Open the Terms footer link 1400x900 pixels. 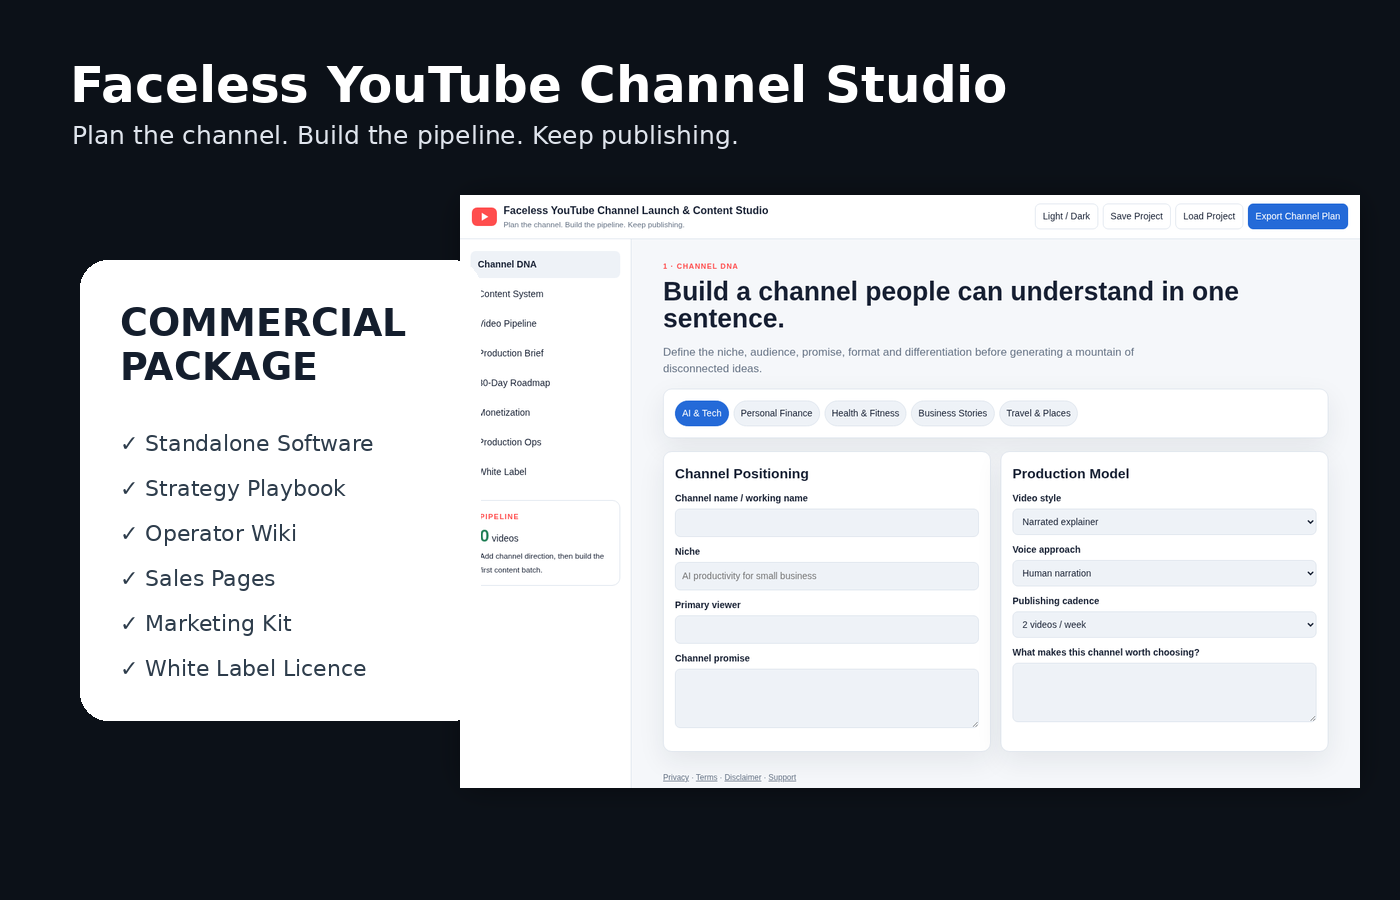707,777
